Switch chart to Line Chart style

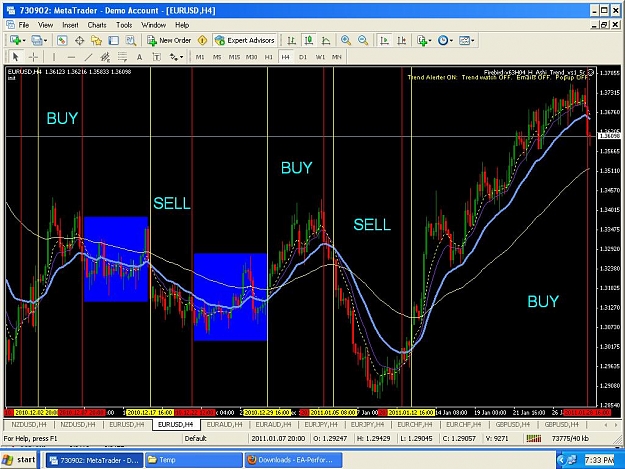[x=326, y=40]
